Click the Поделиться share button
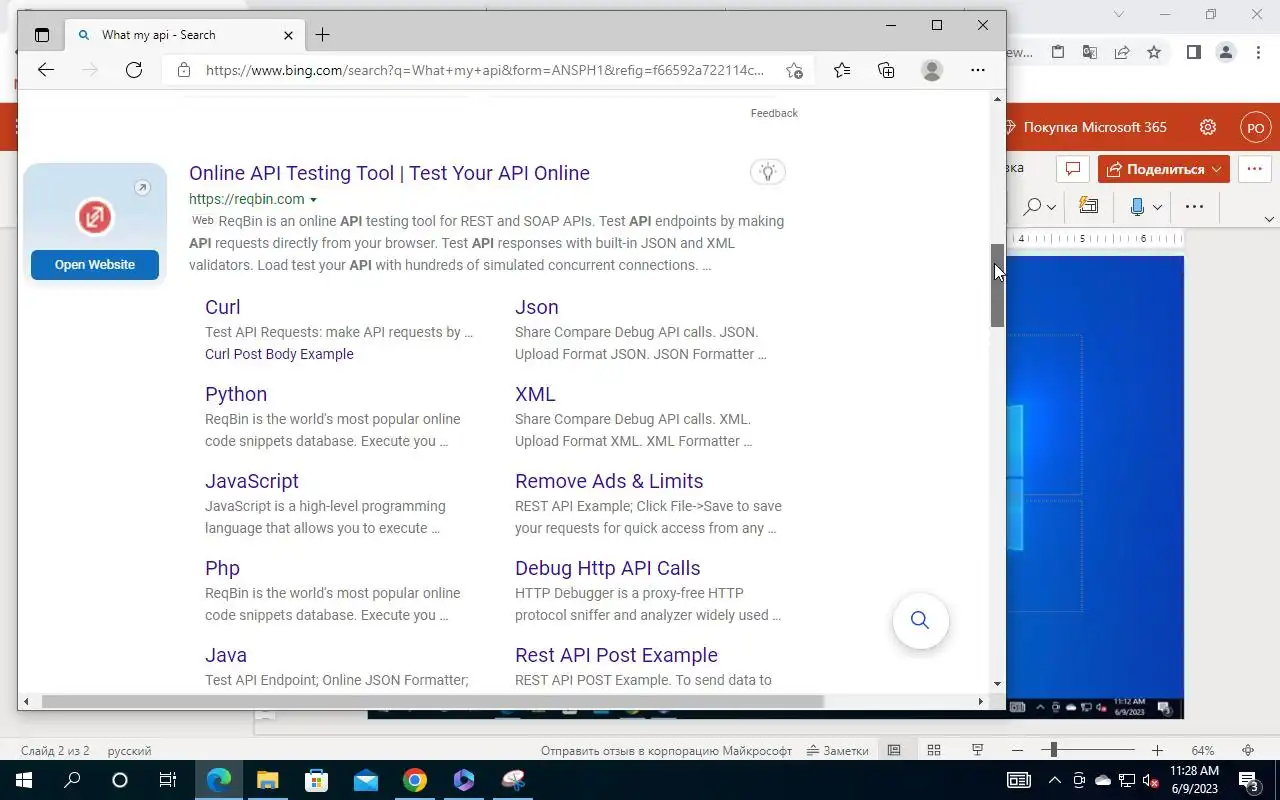 pyautogui.click(x=1163, y=169)
